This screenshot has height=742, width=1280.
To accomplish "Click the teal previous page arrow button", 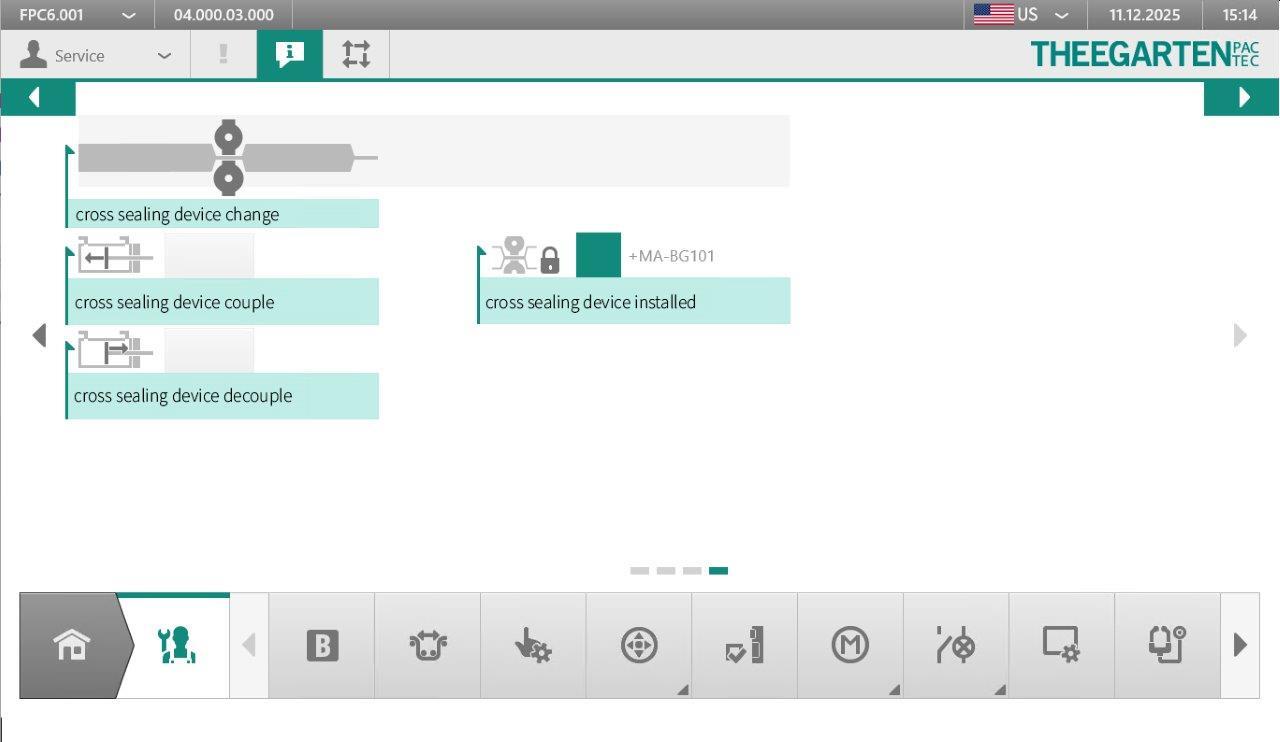I will tap(37, 98).
